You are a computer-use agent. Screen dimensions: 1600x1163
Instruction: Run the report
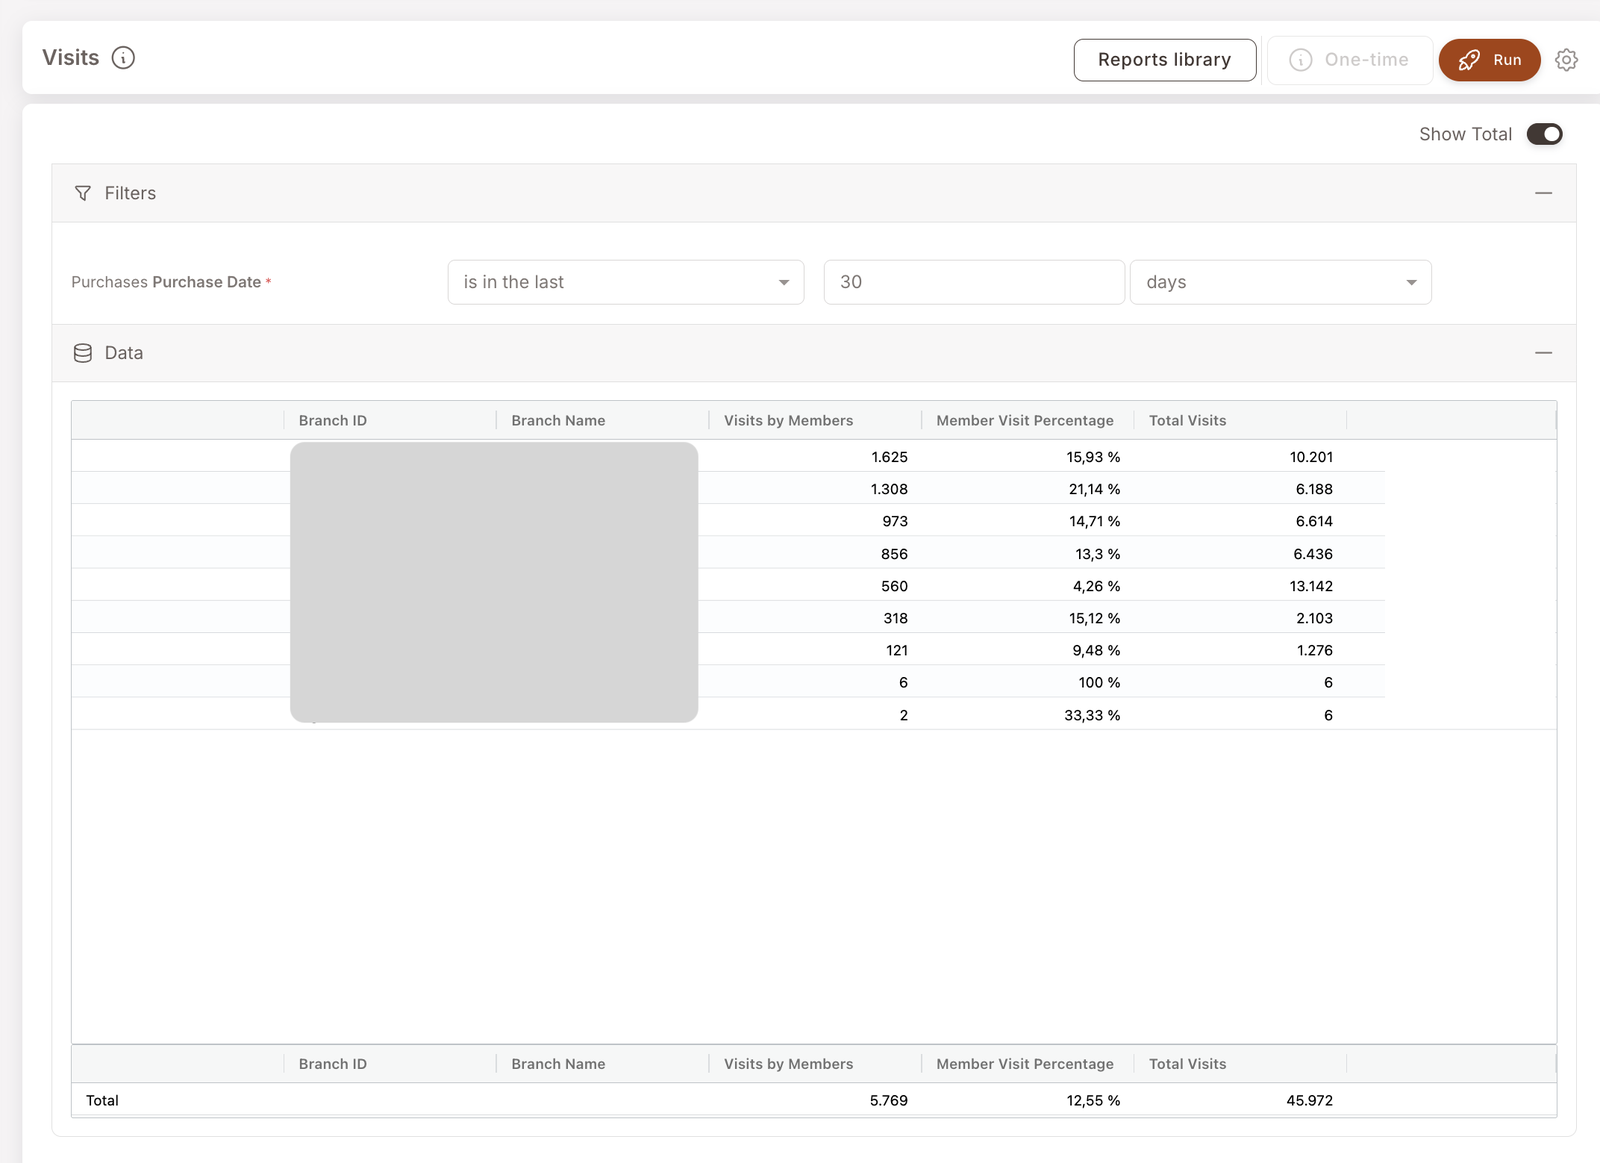1489,60
